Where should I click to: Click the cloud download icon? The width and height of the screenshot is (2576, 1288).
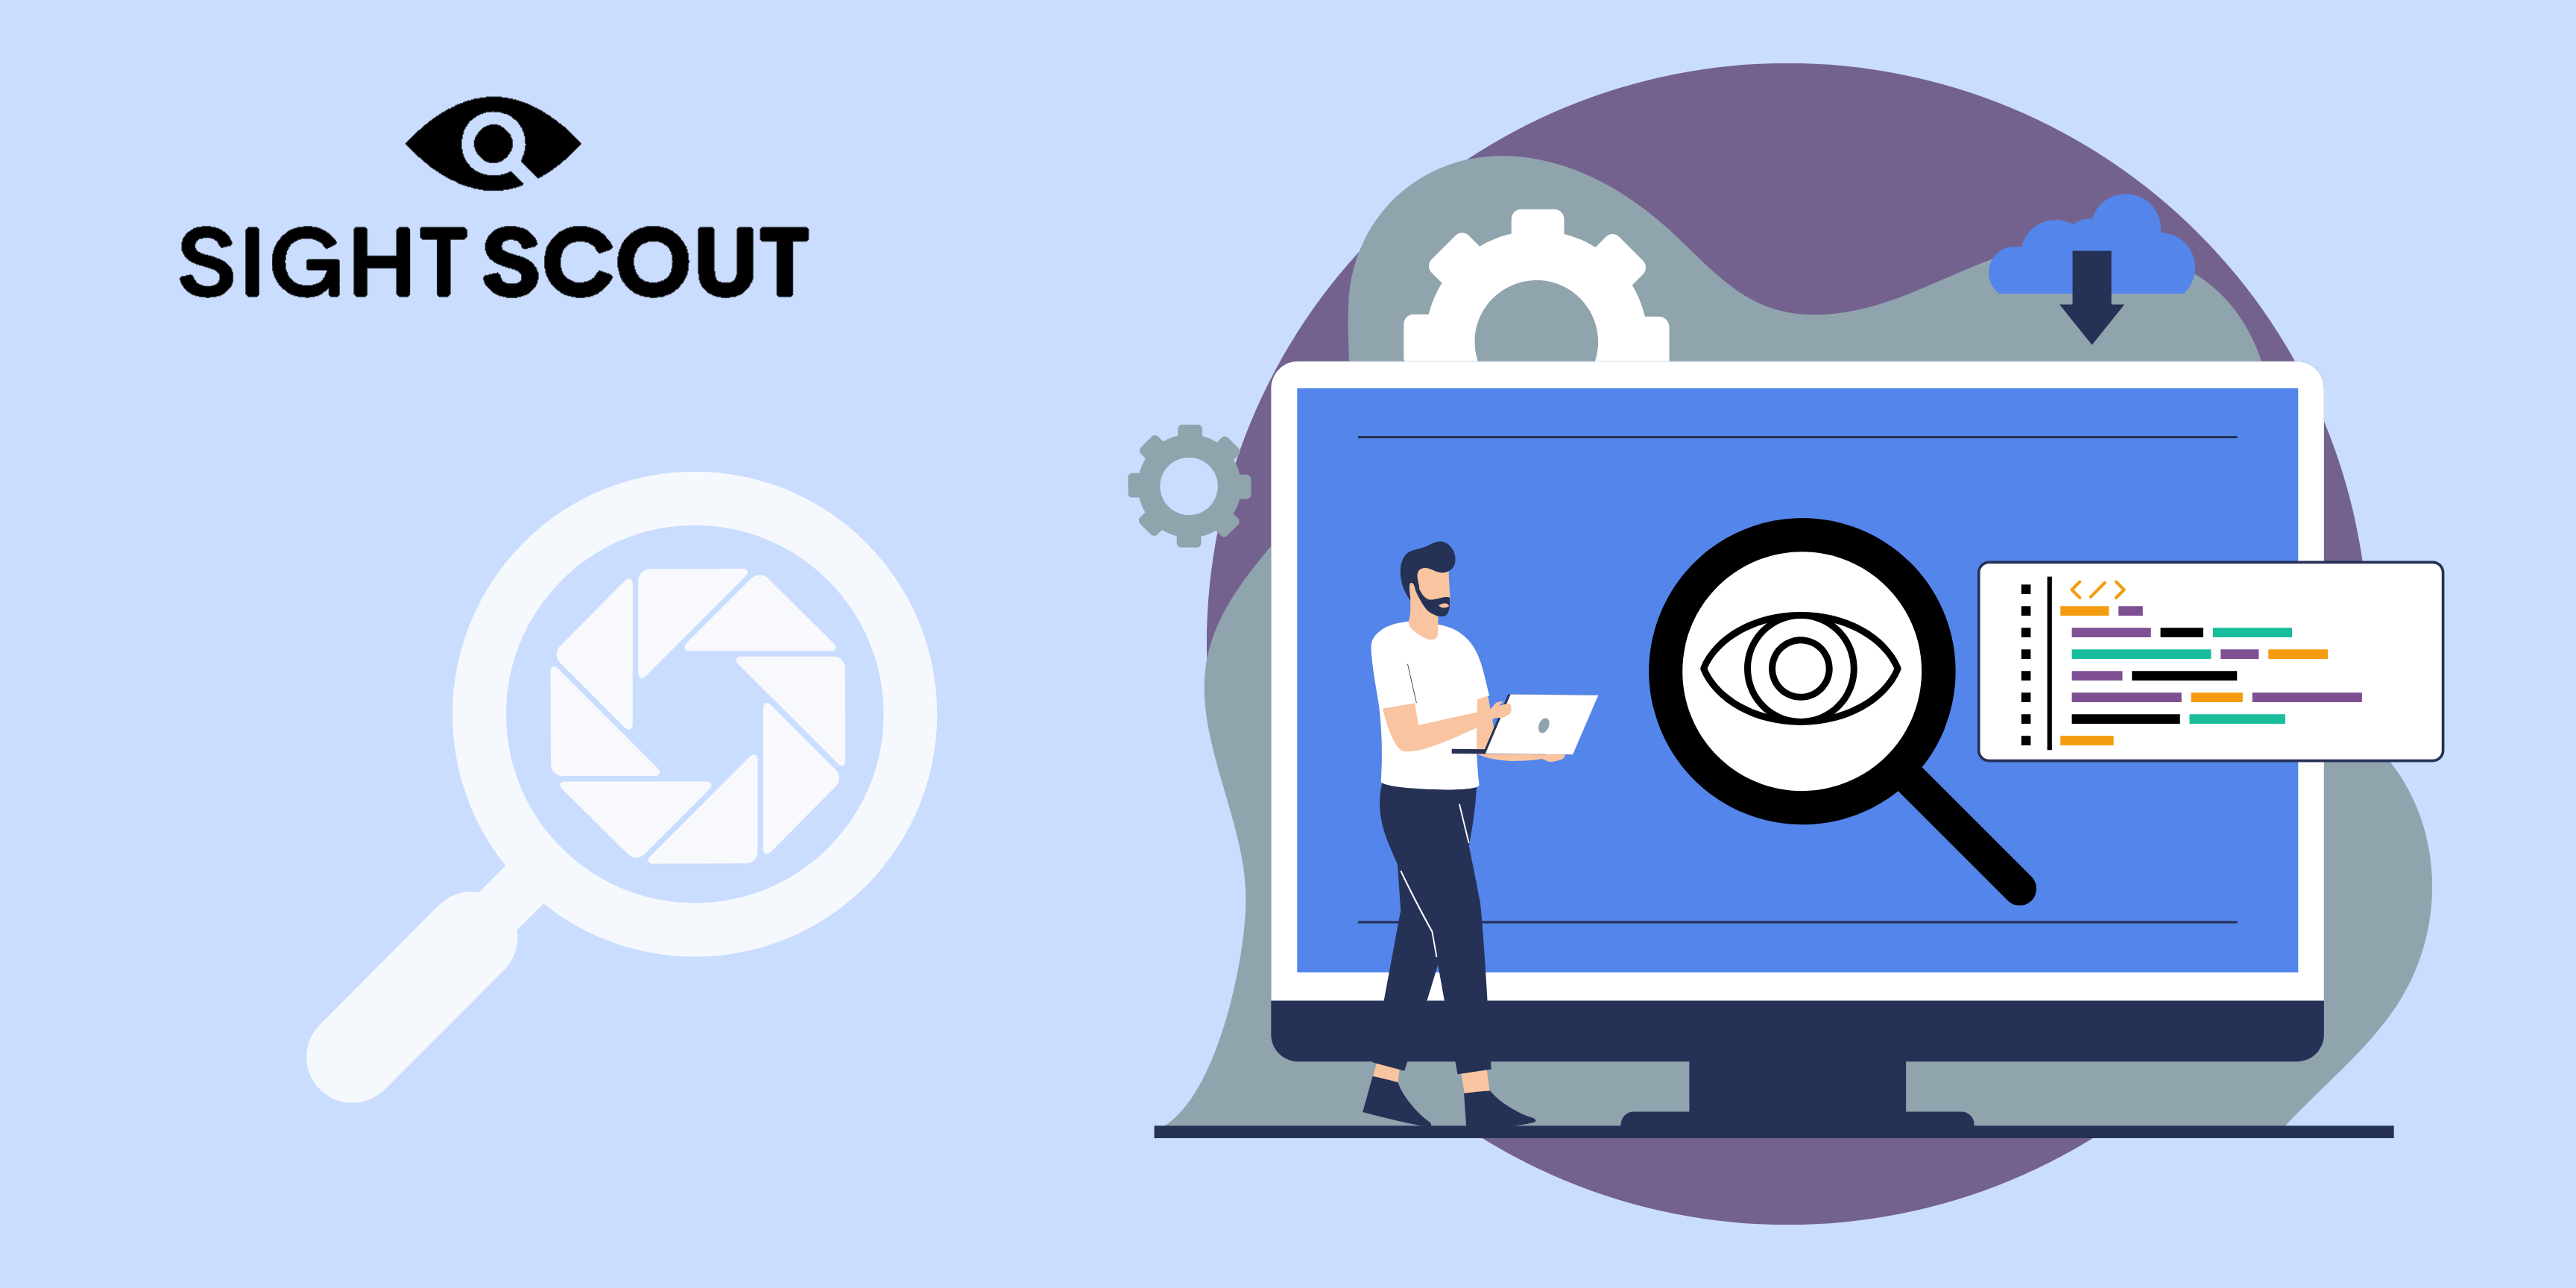click(x=2127, y=271)
